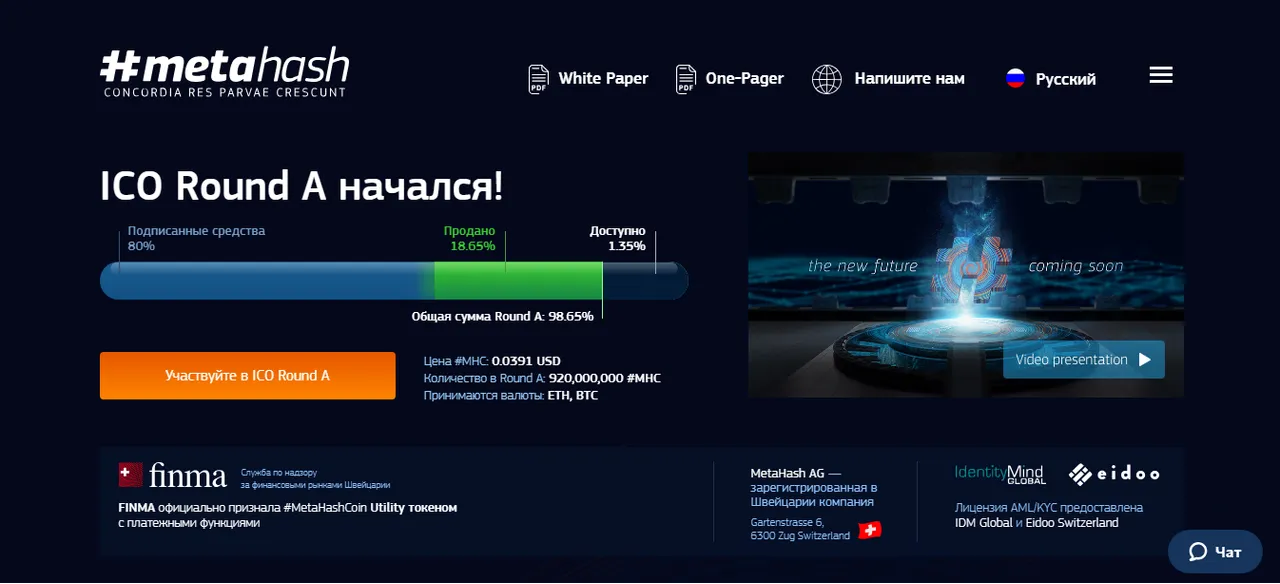Click the finma logo
Screen dimensions: 1280x584
point(173,475)
